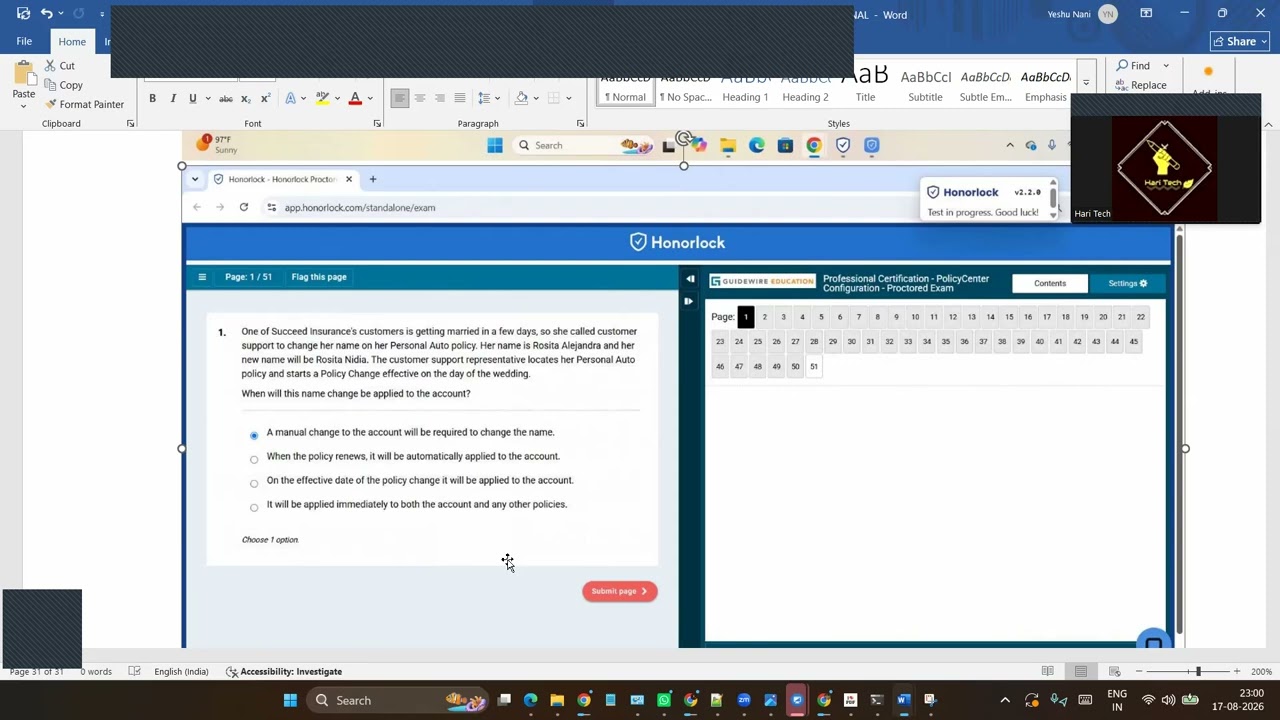Click the Copy command in Clipboard group
1280x720 pixels.
point(62,85)
